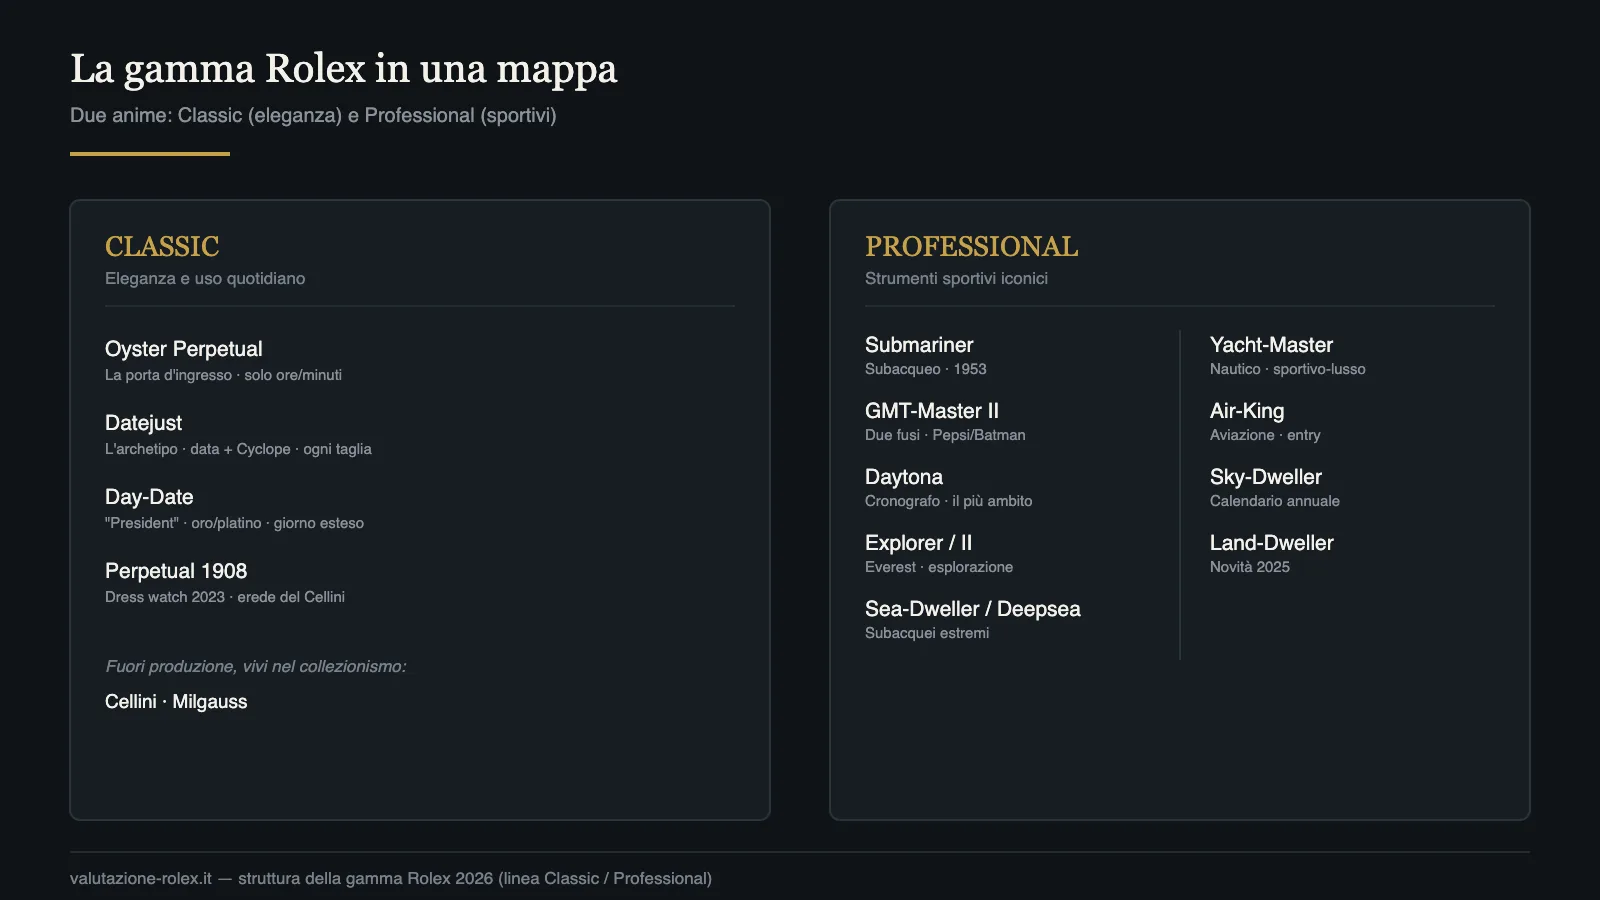Select the CLASSIC panel heading
Viewport: 1600px width, 900px height.
pos(162,246)
